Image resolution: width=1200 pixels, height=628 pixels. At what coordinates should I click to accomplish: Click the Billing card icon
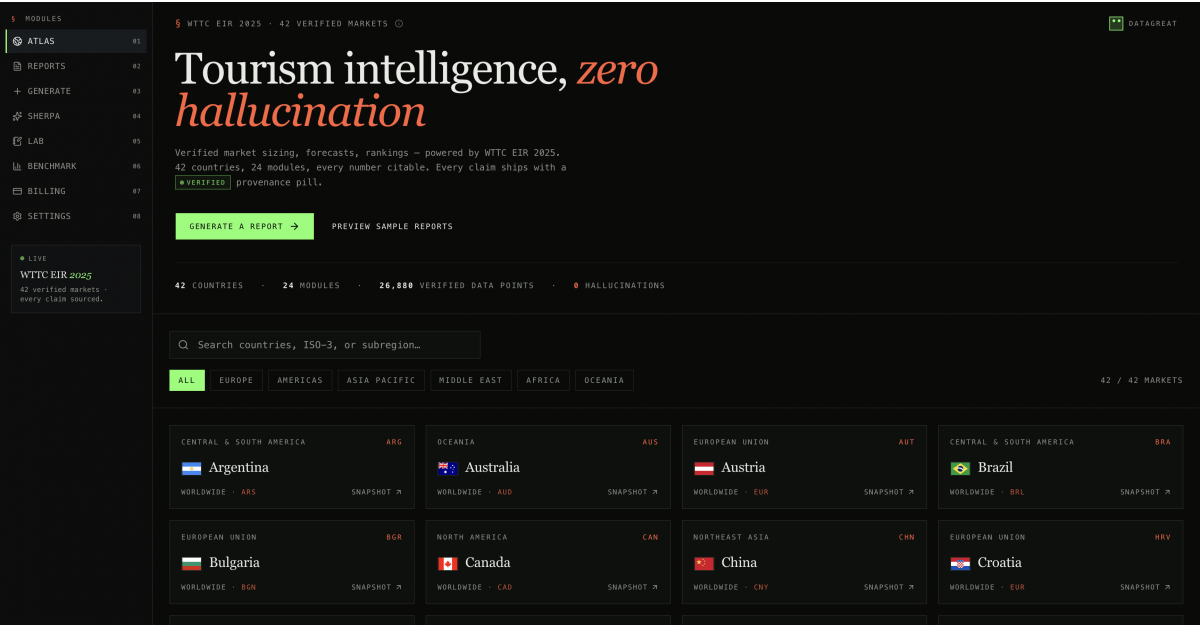click(17, 191)
